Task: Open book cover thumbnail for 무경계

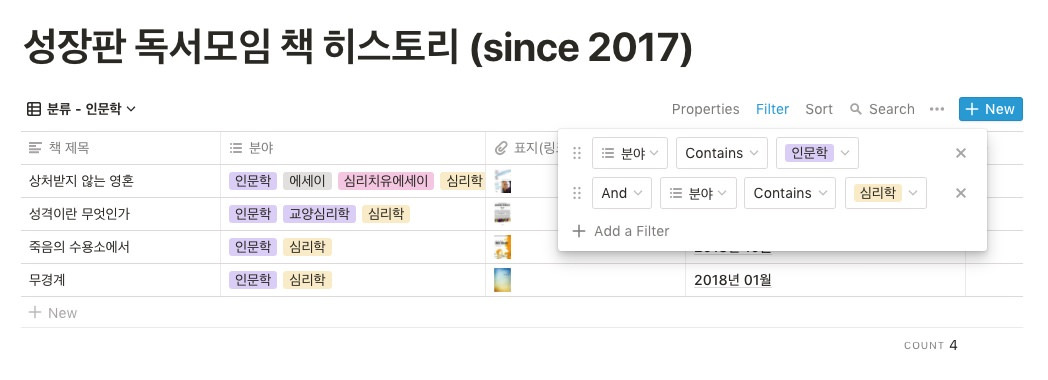Action: point(502,280)
